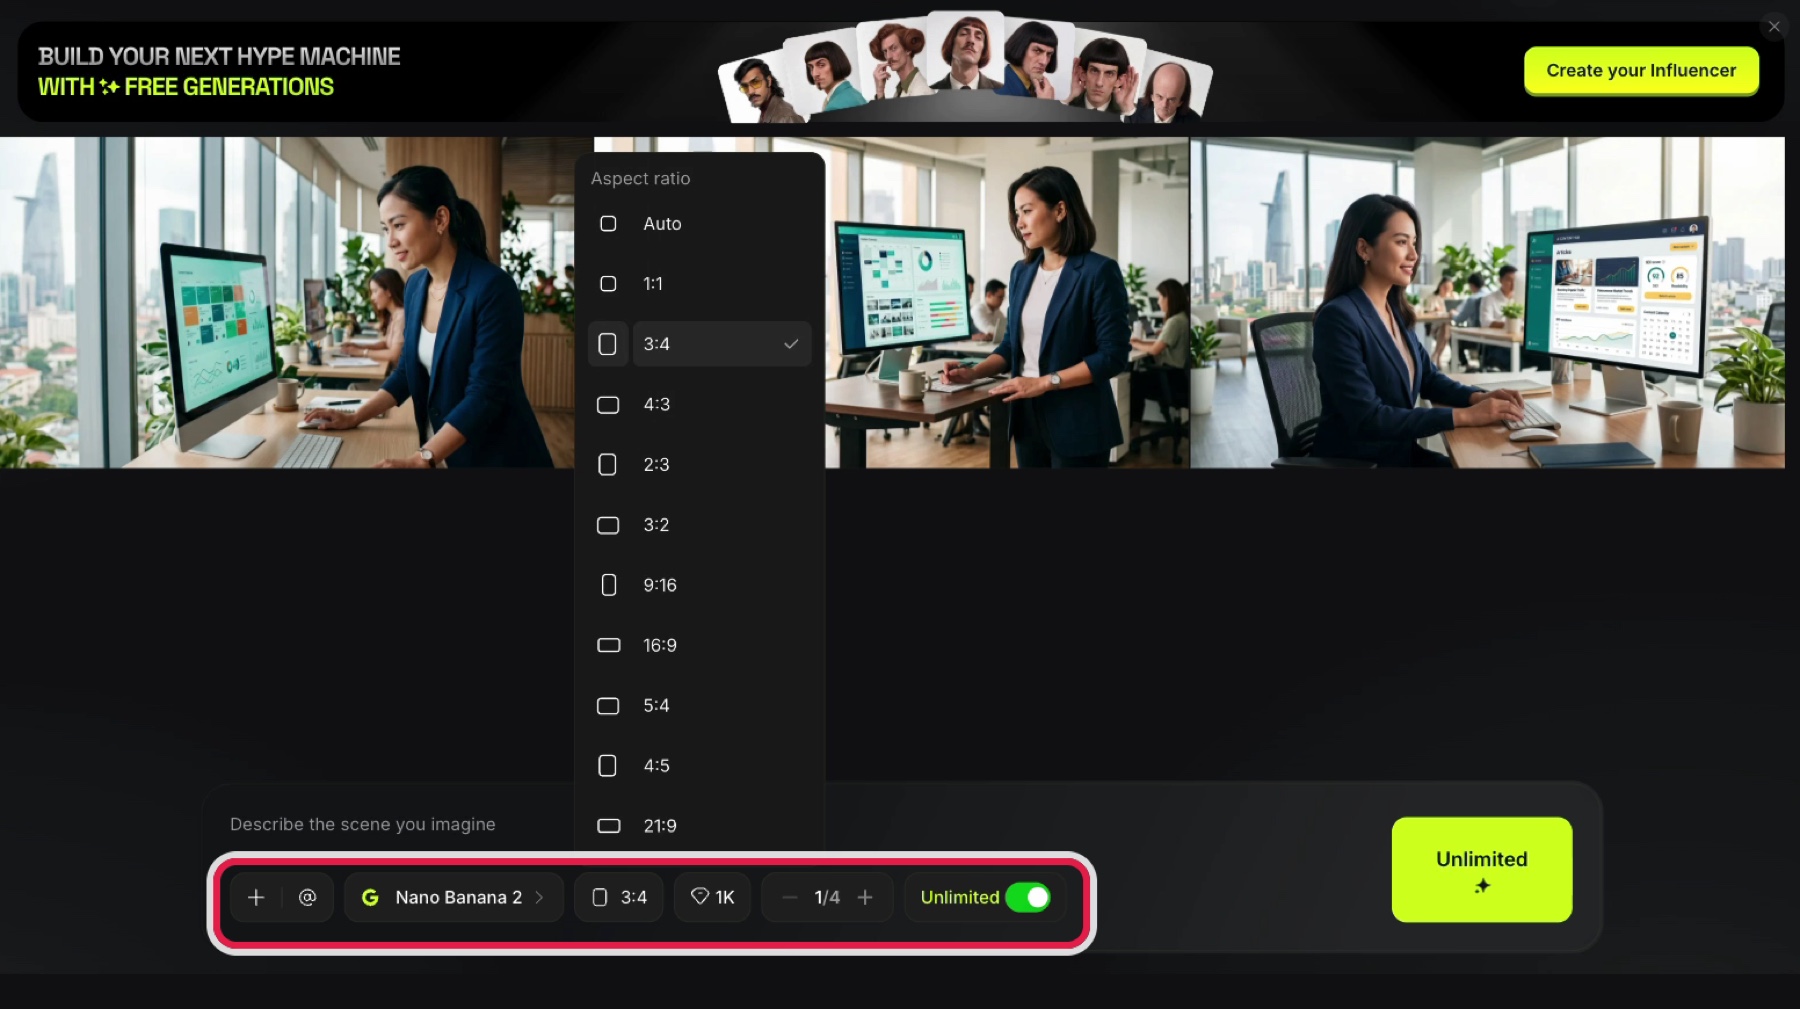1800x1009 pixels.
Task: Click the Create your Influencer button
Action: pos(1641,70)
